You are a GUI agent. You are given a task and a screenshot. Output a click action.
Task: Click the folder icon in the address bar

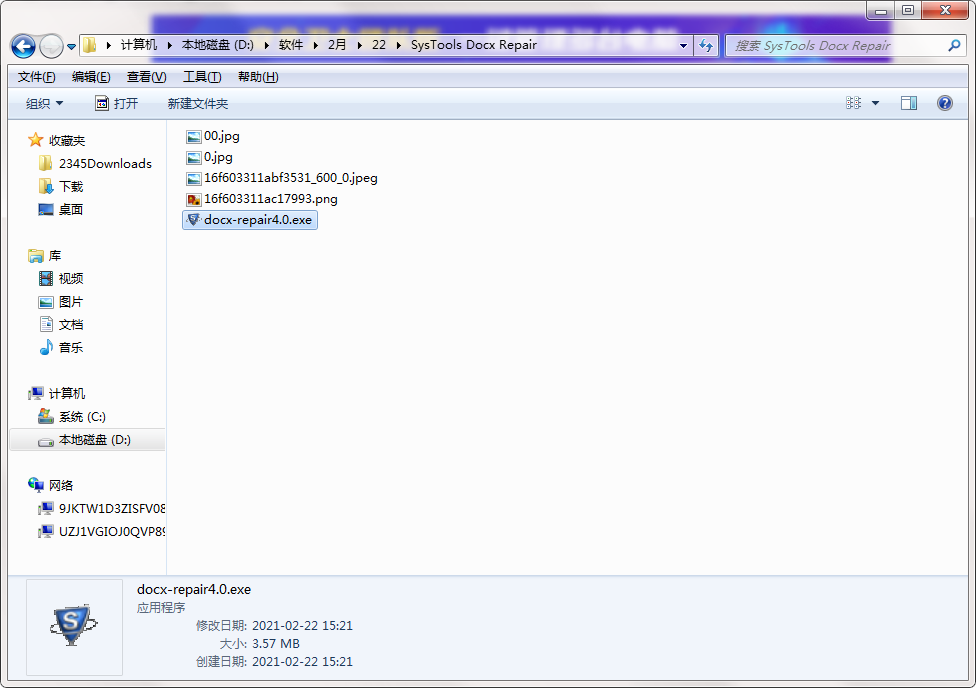(90, 45)
